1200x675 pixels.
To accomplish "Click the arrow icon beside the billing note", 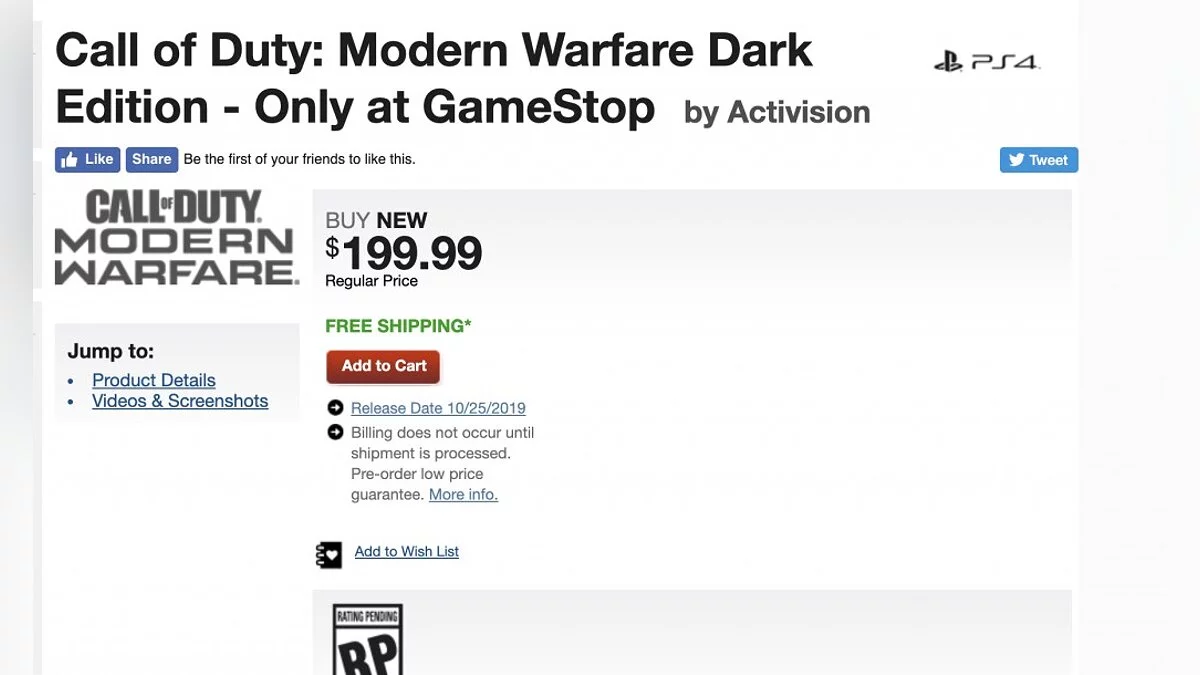I will pos(335,432).
